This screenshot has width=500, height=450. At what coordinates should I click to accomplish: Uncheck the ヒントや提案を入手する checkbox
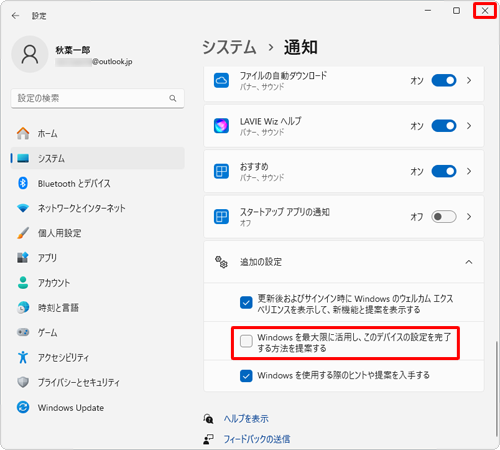[x=246, y=376]
